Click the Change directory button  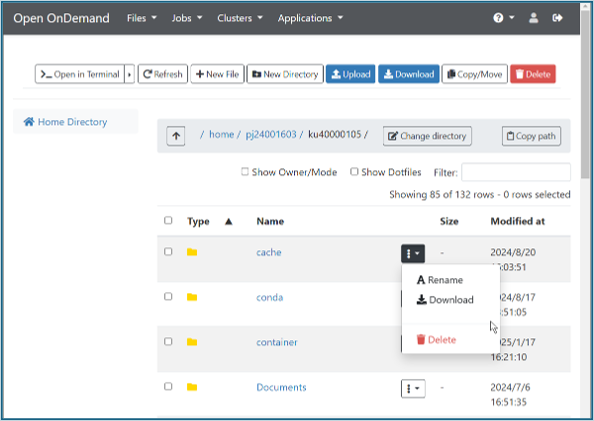coord(427,136)
